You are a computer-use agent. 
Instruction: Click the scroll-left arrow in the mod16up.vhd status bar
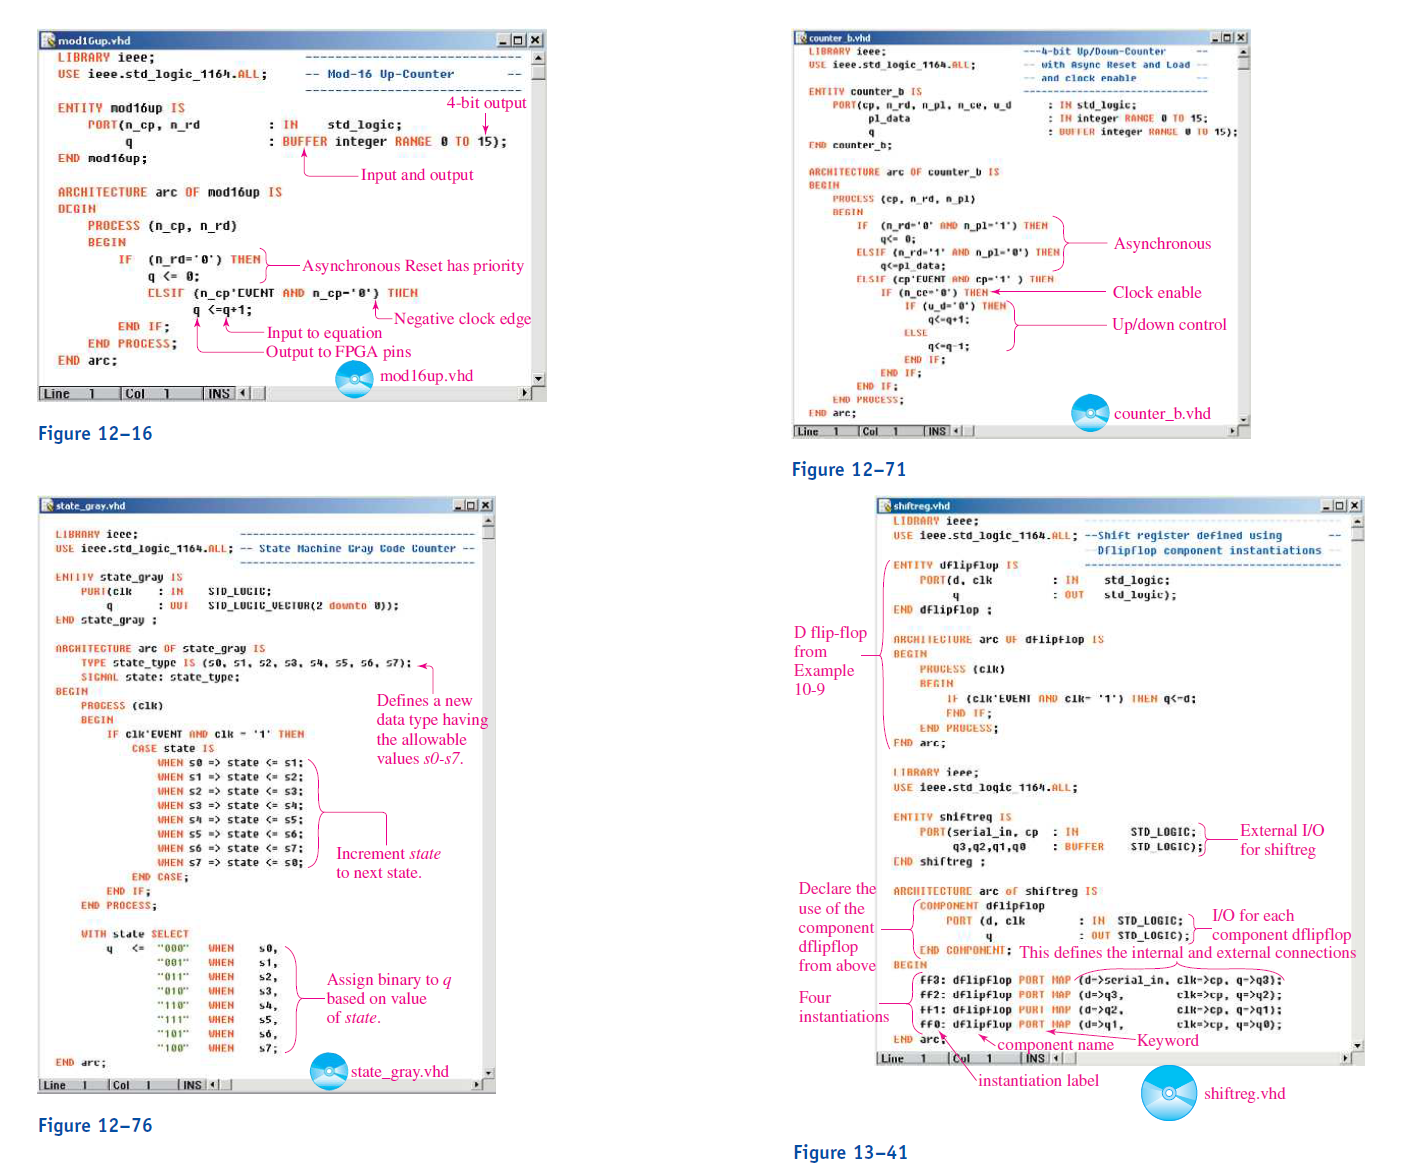(x=242, y=393)
